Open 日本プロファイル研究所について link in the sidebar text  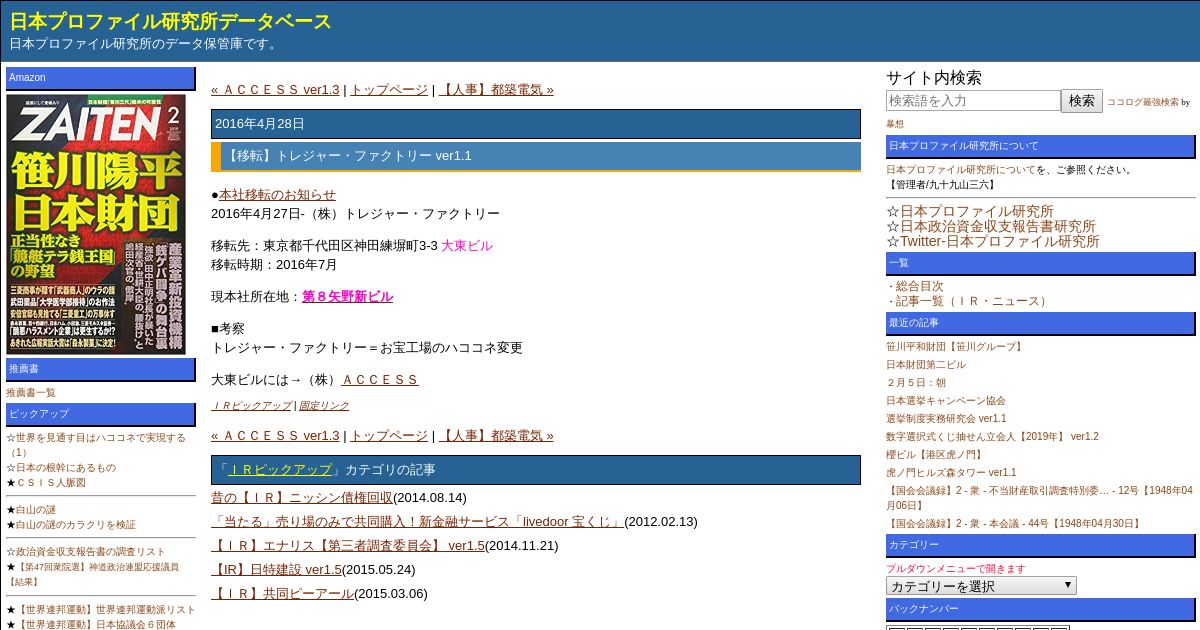click(961, 169)
